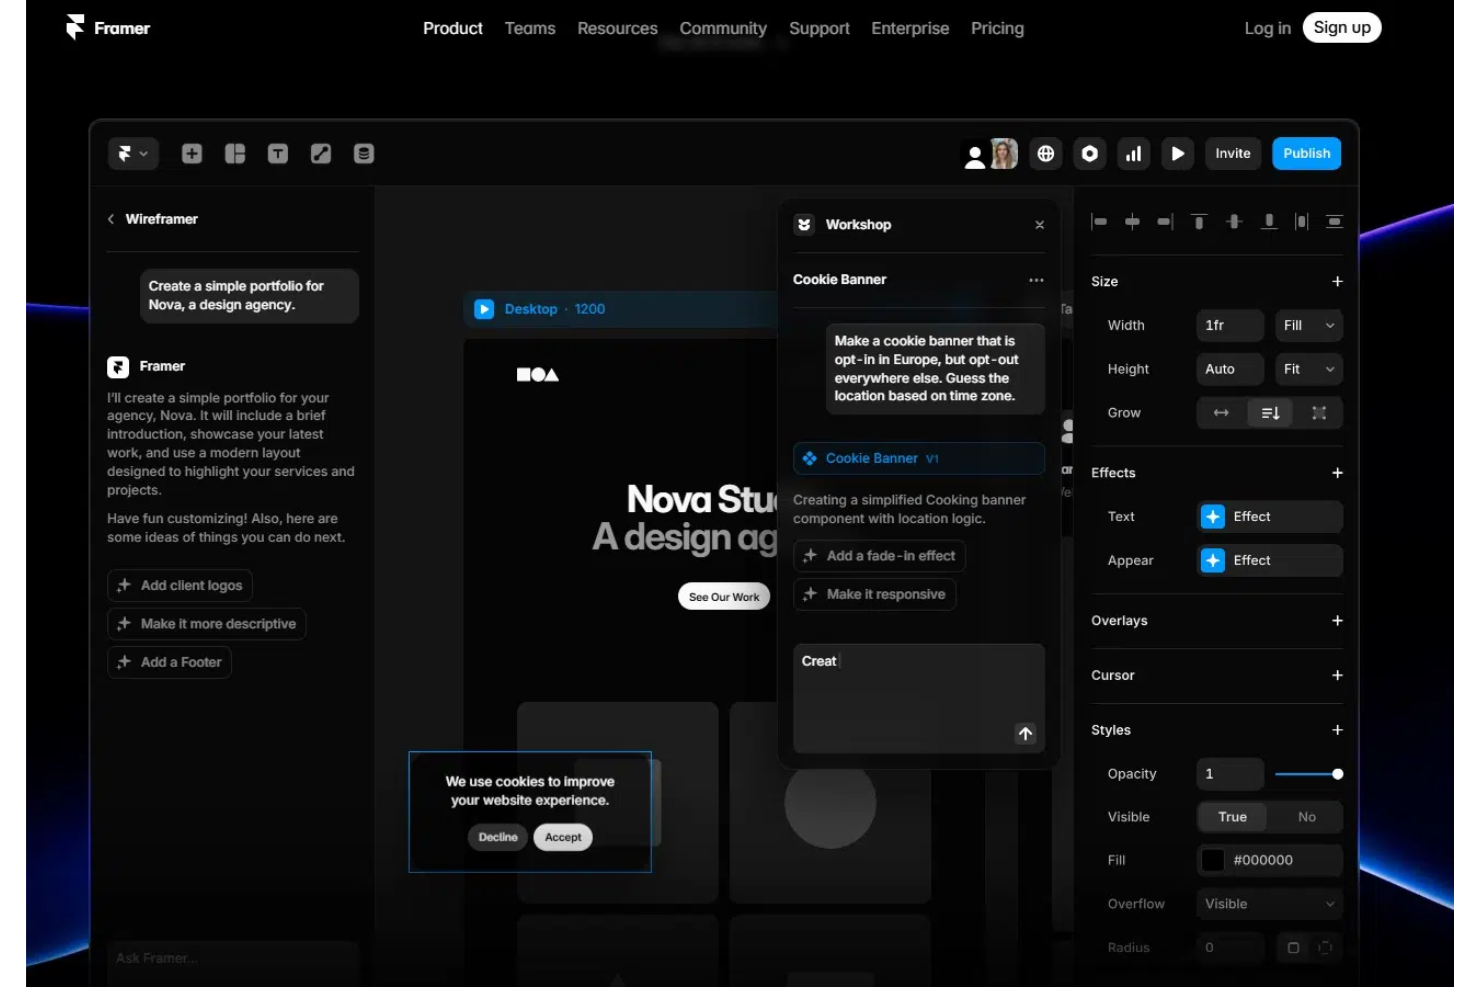
Task: Open the CMS database icon
Action: 364,153
